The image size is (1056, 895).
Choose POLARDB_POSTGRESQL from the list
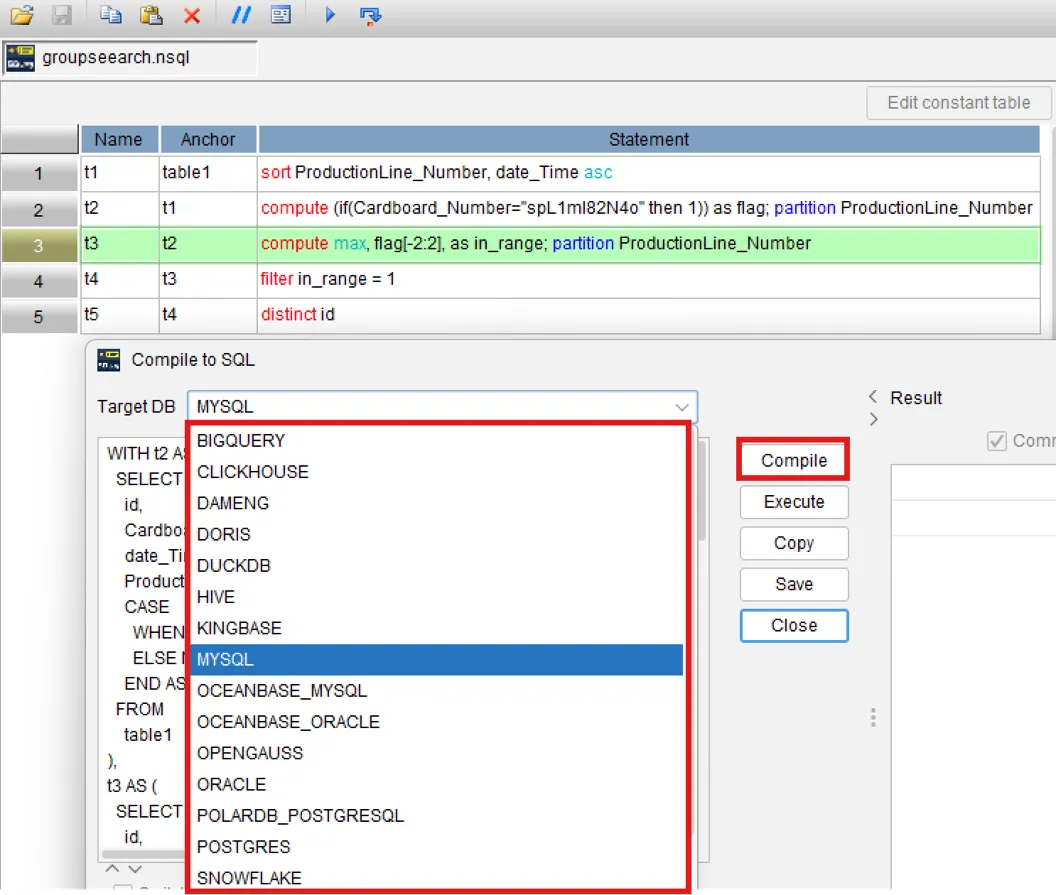pyautogui.click(x=437, y=816)
